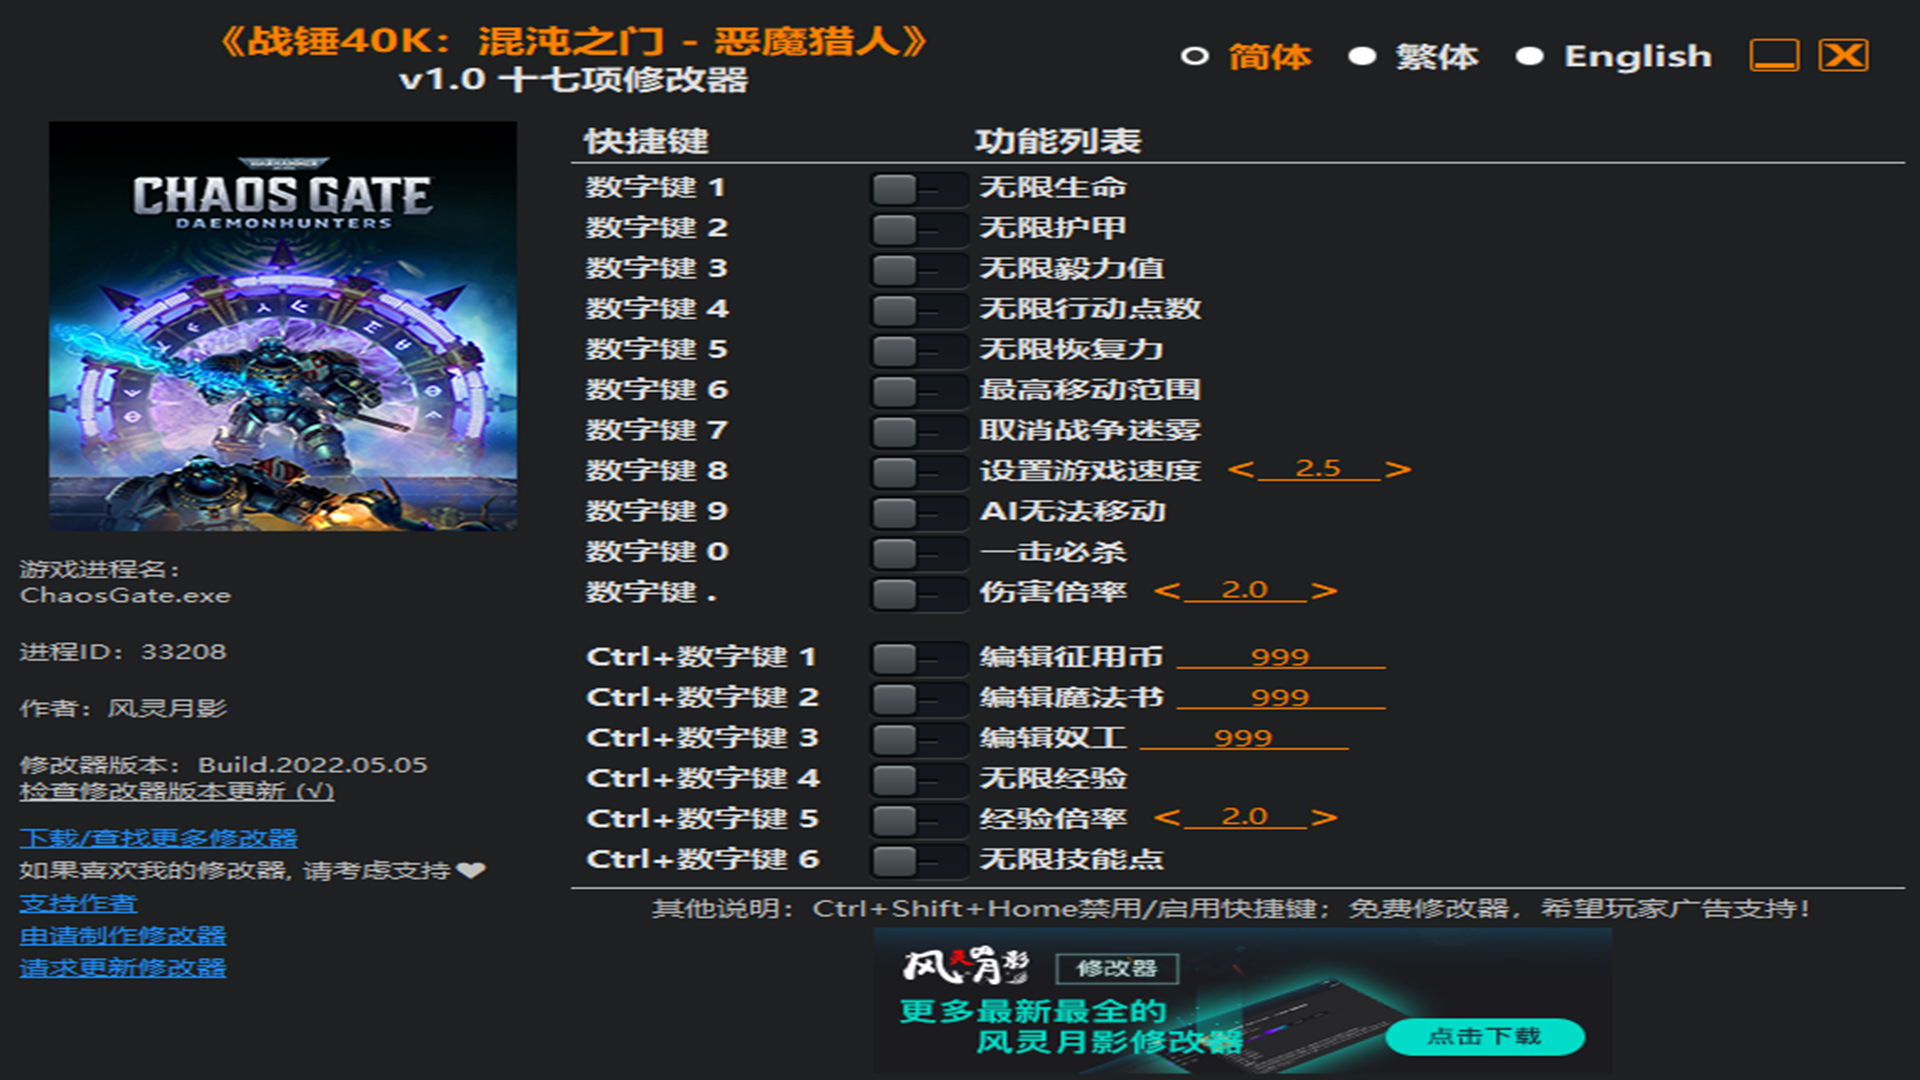Increase experience multiplier (经验倍率) with right arrow
This screenshot has height=1080, width=1920.
[1324, 818]
